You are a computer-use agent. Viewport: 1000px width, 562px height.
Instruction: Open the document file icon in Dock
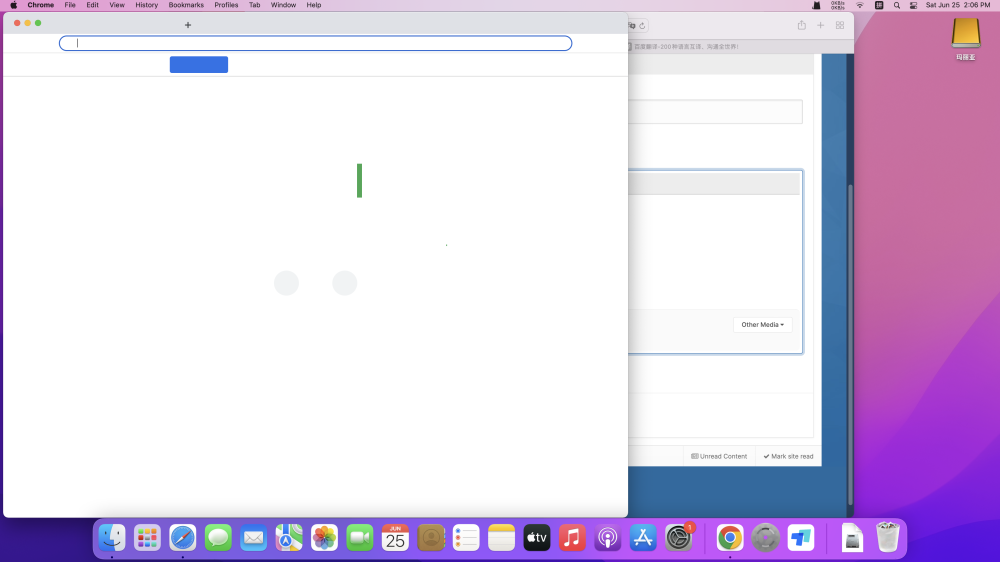pos(852,538)
